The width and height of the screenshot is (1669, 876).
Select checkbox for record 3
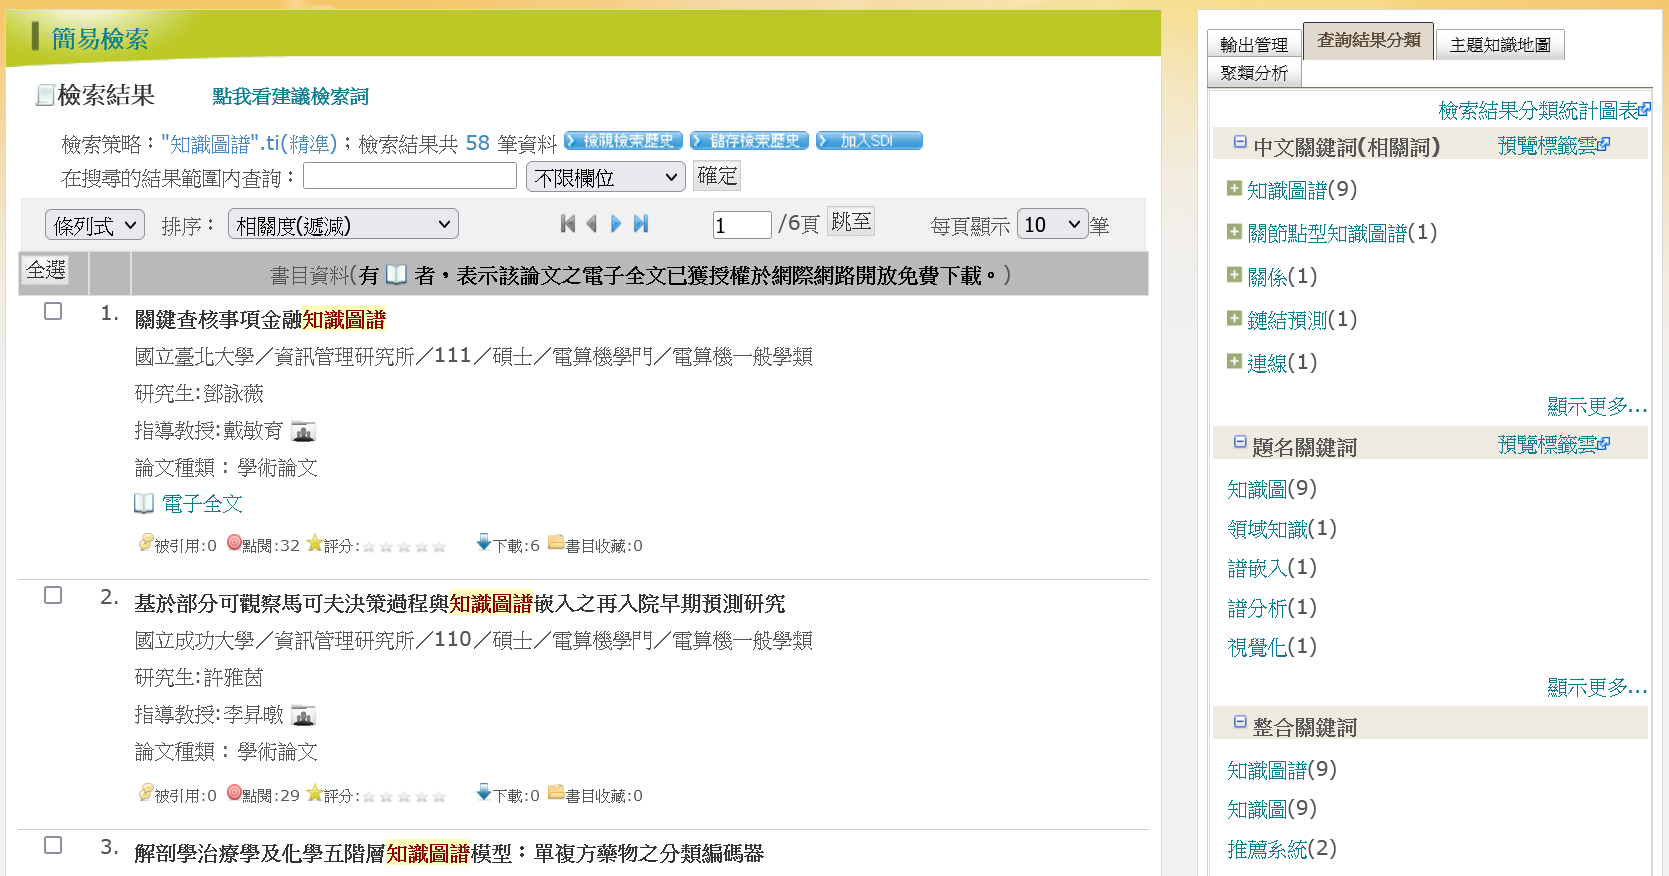coord(53,845)
